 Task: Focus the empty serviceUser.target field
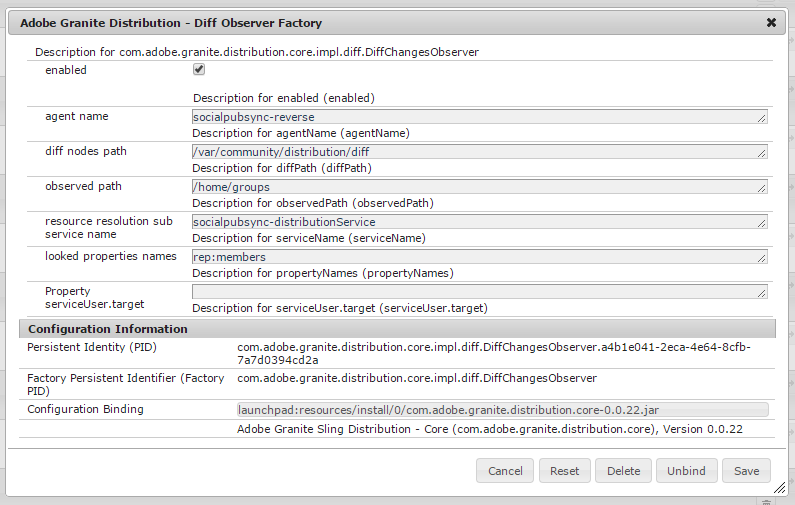[480, 292]
